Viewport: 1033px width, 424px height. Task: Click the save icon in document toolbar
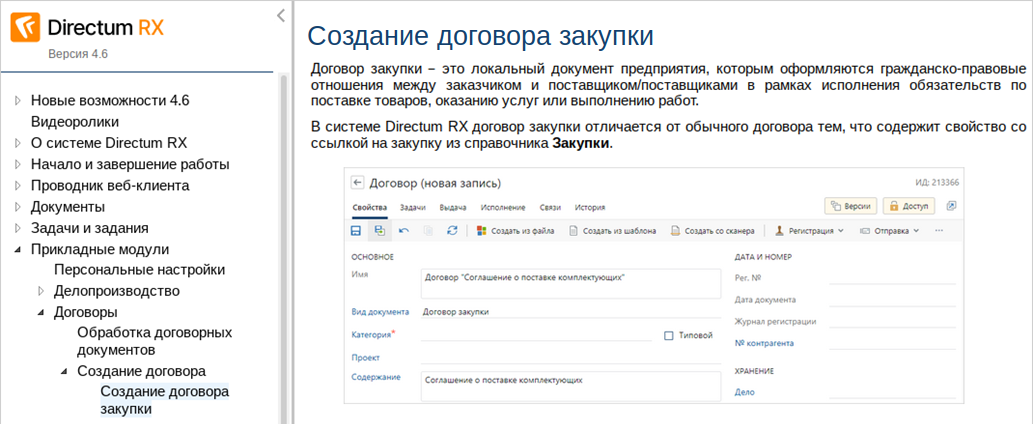355,230
